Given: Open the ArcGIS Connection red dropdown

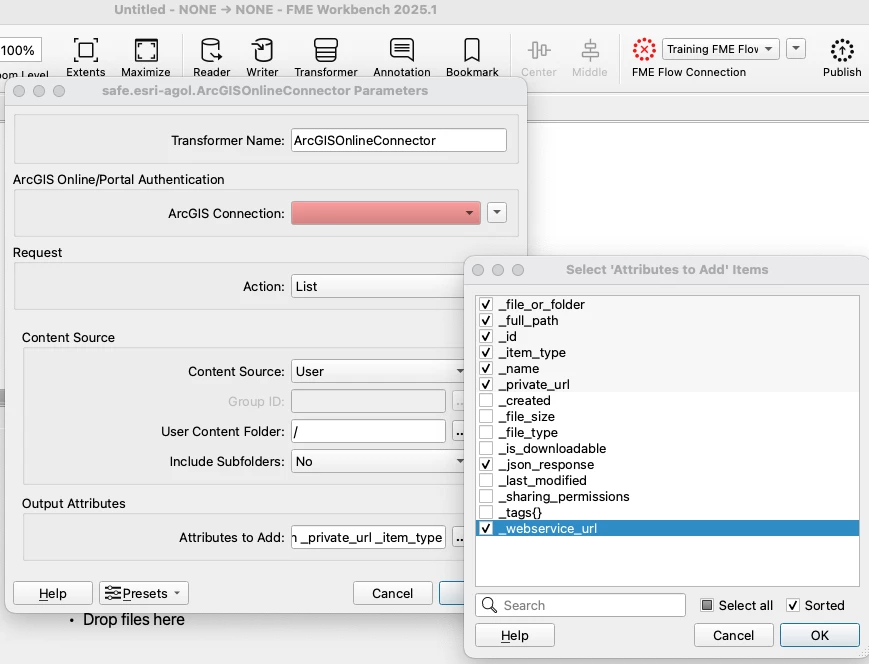Looking at the screenshot, I should [386, 213].
